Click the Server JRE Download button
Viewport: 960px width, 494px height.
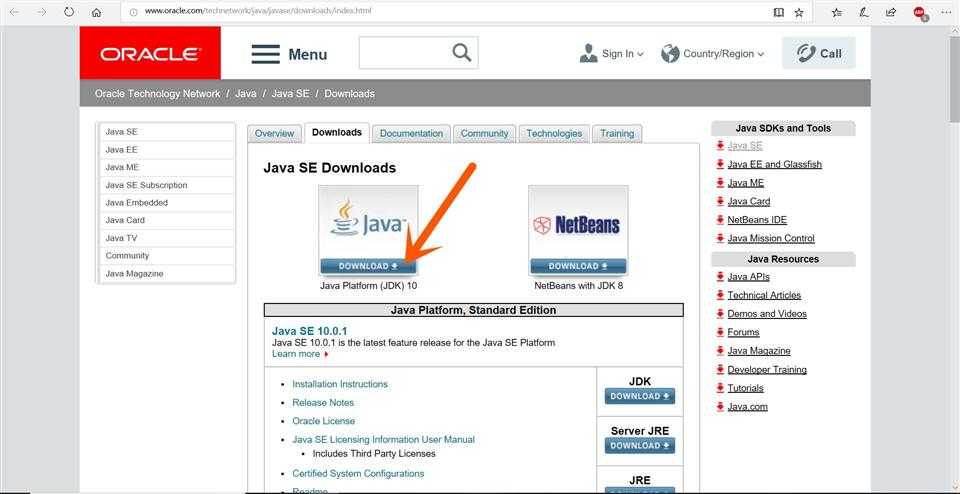tap(640, 446)
